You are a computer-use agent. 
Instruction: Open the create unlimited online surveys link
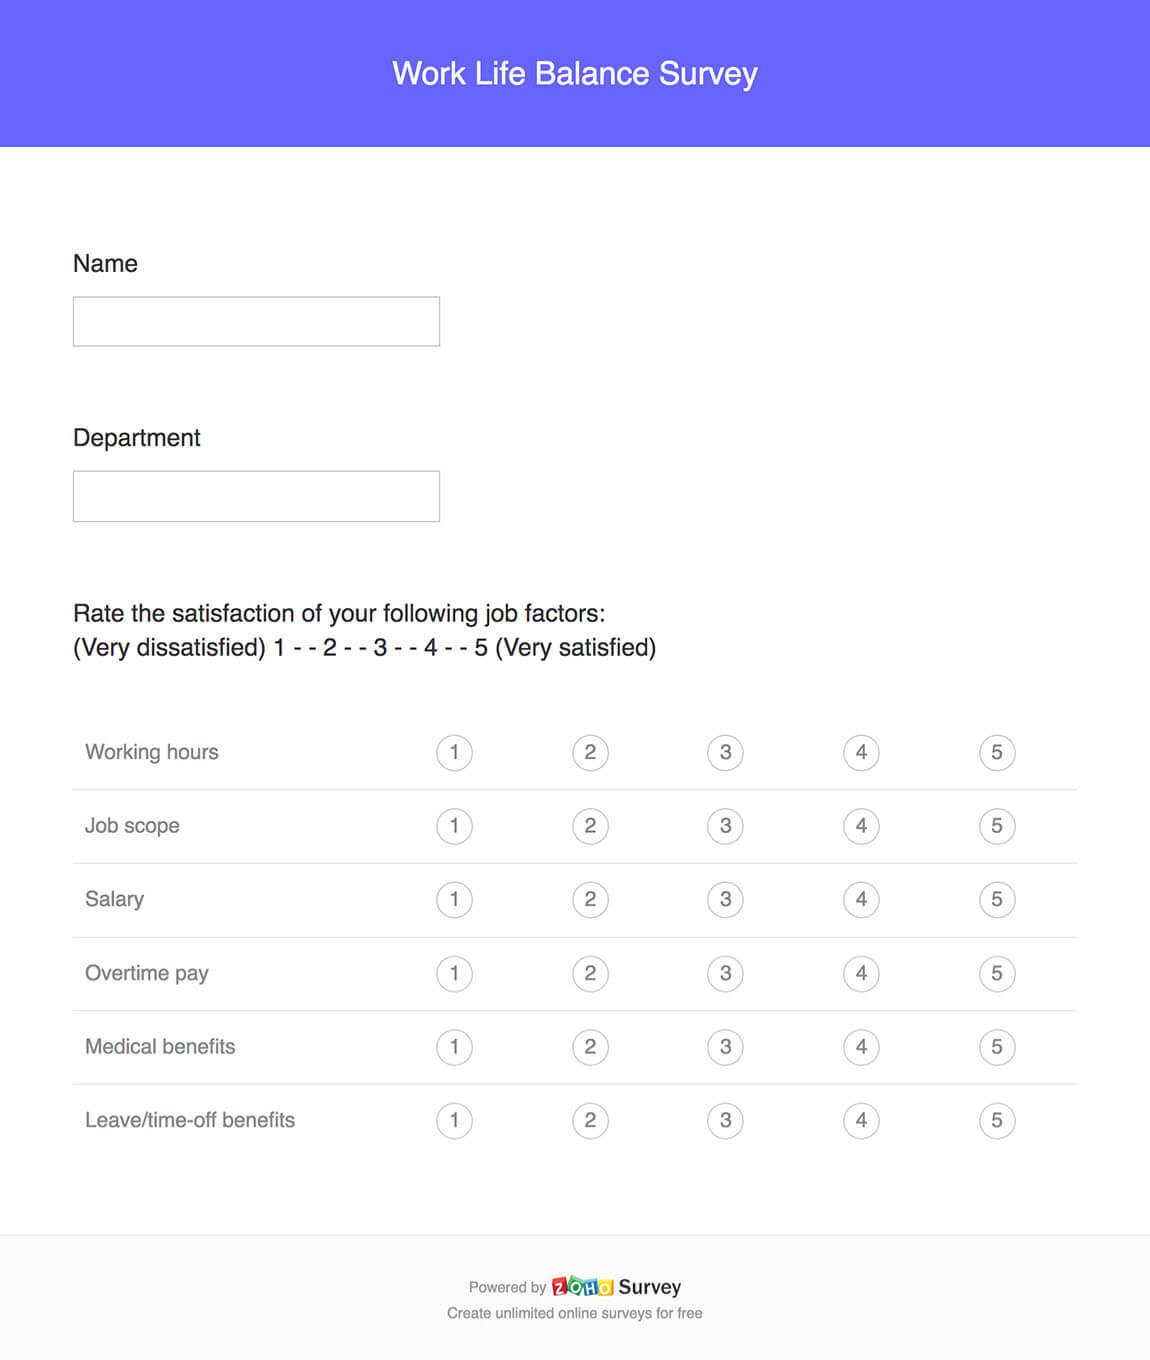(574, 1313)
